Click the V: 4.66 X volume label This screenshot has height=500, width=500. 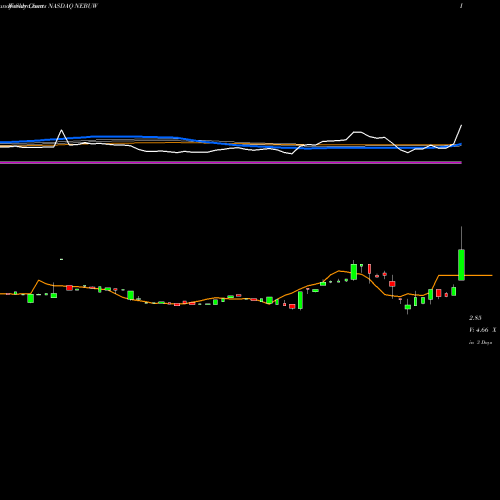point(482,330)
